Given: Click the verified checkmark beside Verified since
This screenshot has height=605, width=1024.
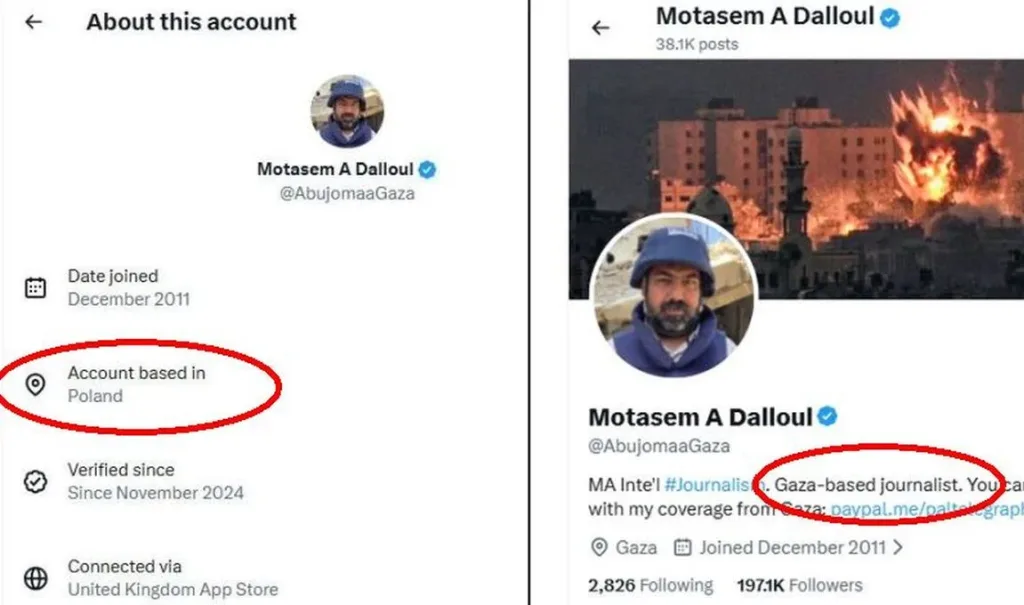Looking at the screenshot, I should pyautogui.click(x=36, y=481).
